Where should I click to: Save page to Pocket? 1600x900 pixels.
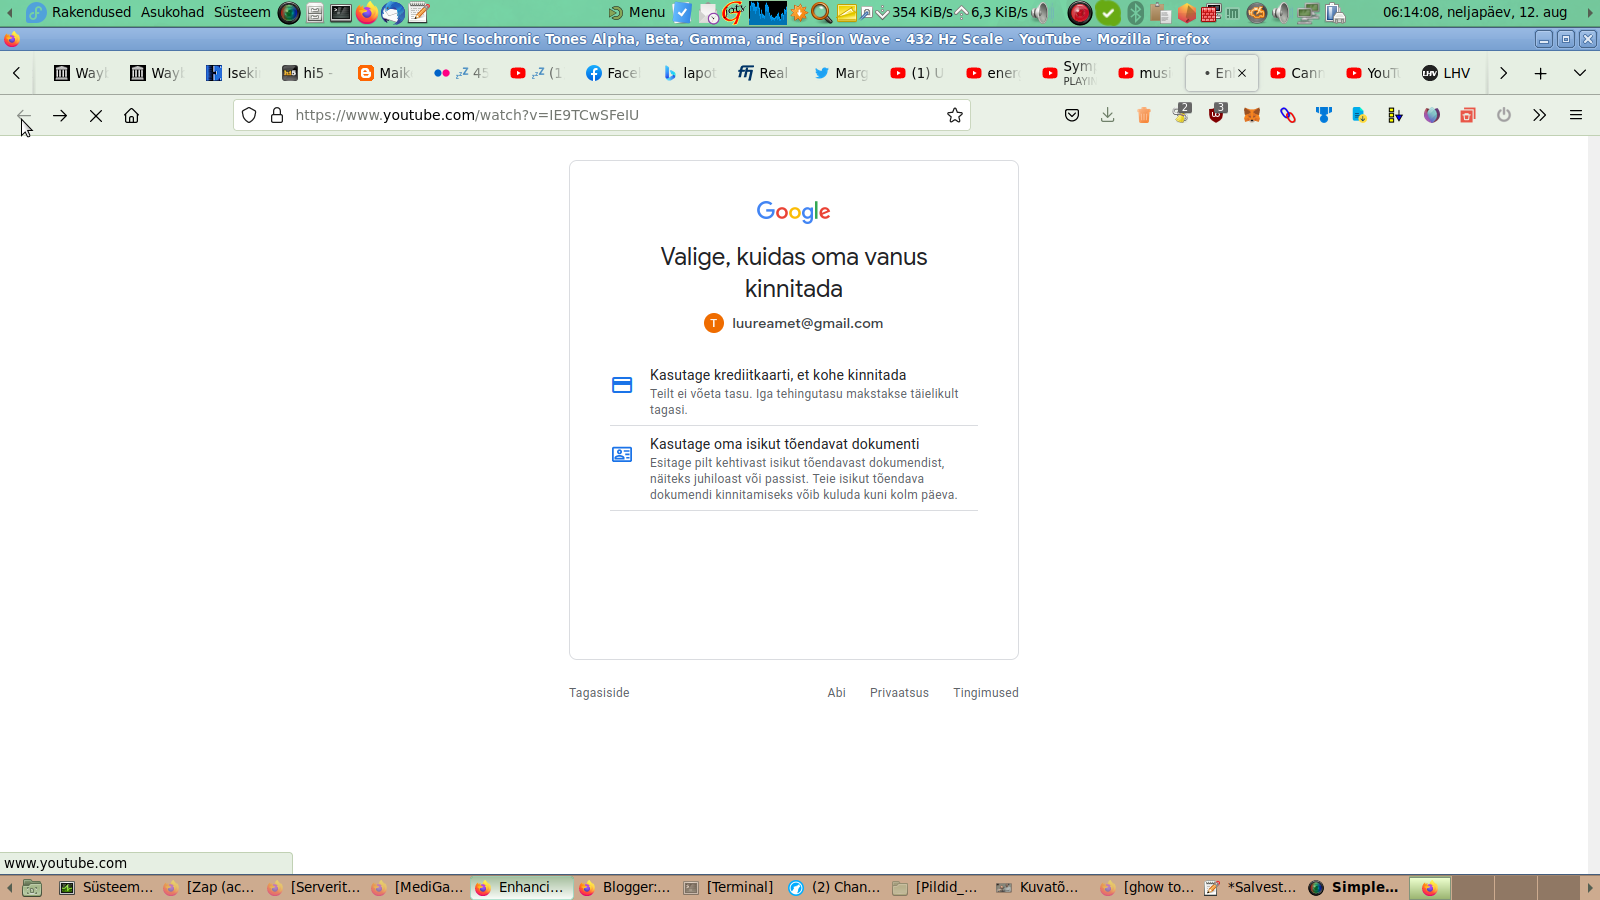tap(1072, 115)
